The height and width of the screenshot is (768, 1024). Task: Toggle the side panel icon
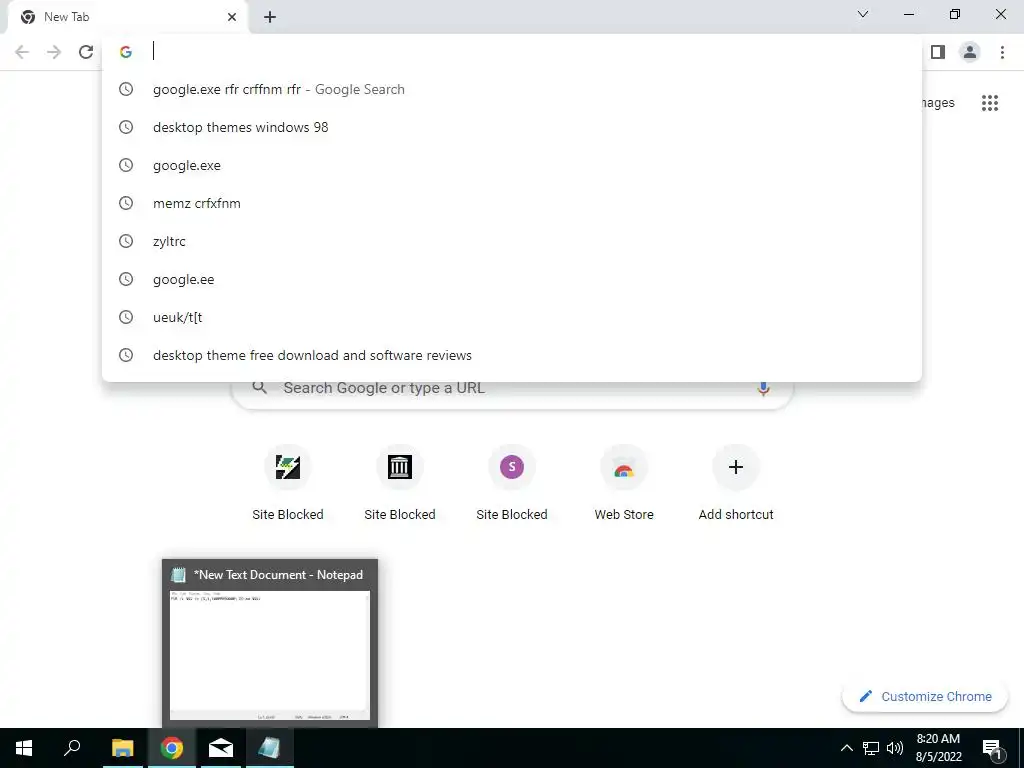click(938, 52)
